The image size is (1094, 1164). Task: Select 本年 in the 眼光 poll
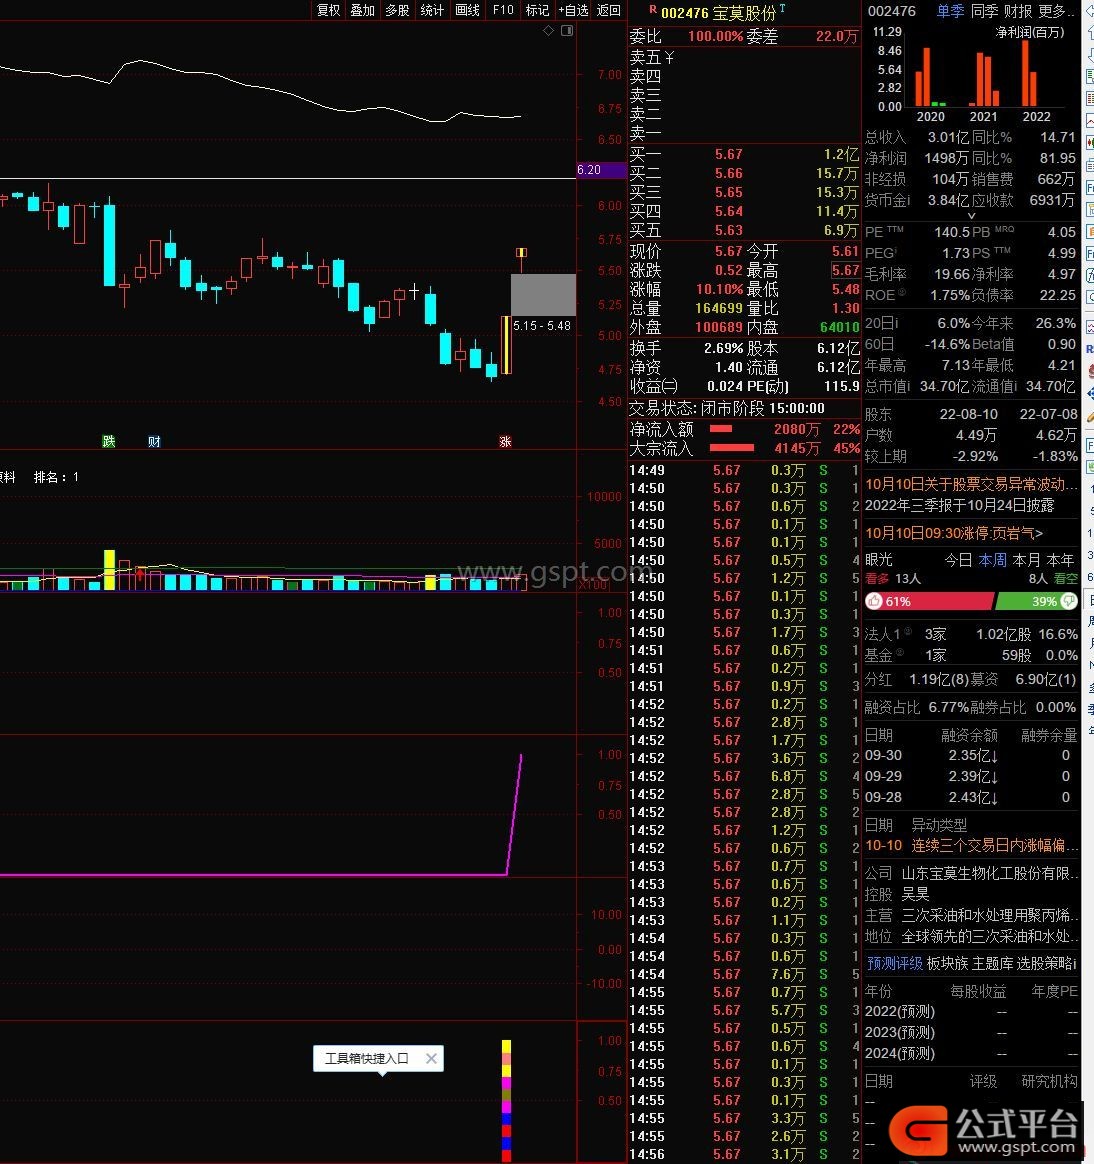tap(1061, 560)
